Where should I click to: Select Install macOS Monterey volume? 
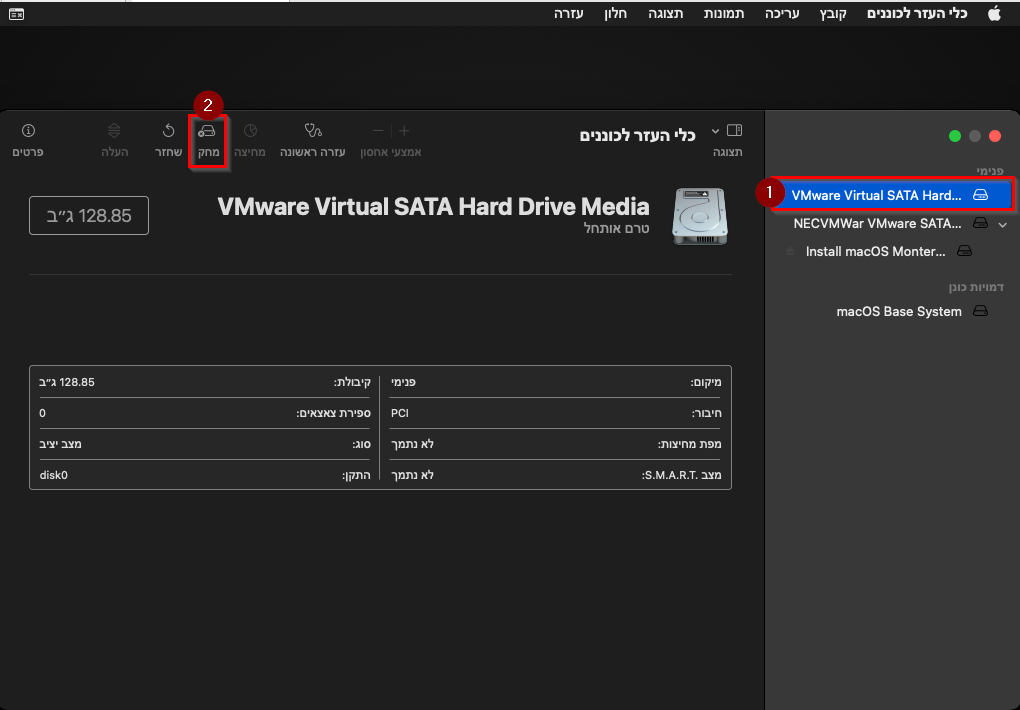tap(876, 251)
